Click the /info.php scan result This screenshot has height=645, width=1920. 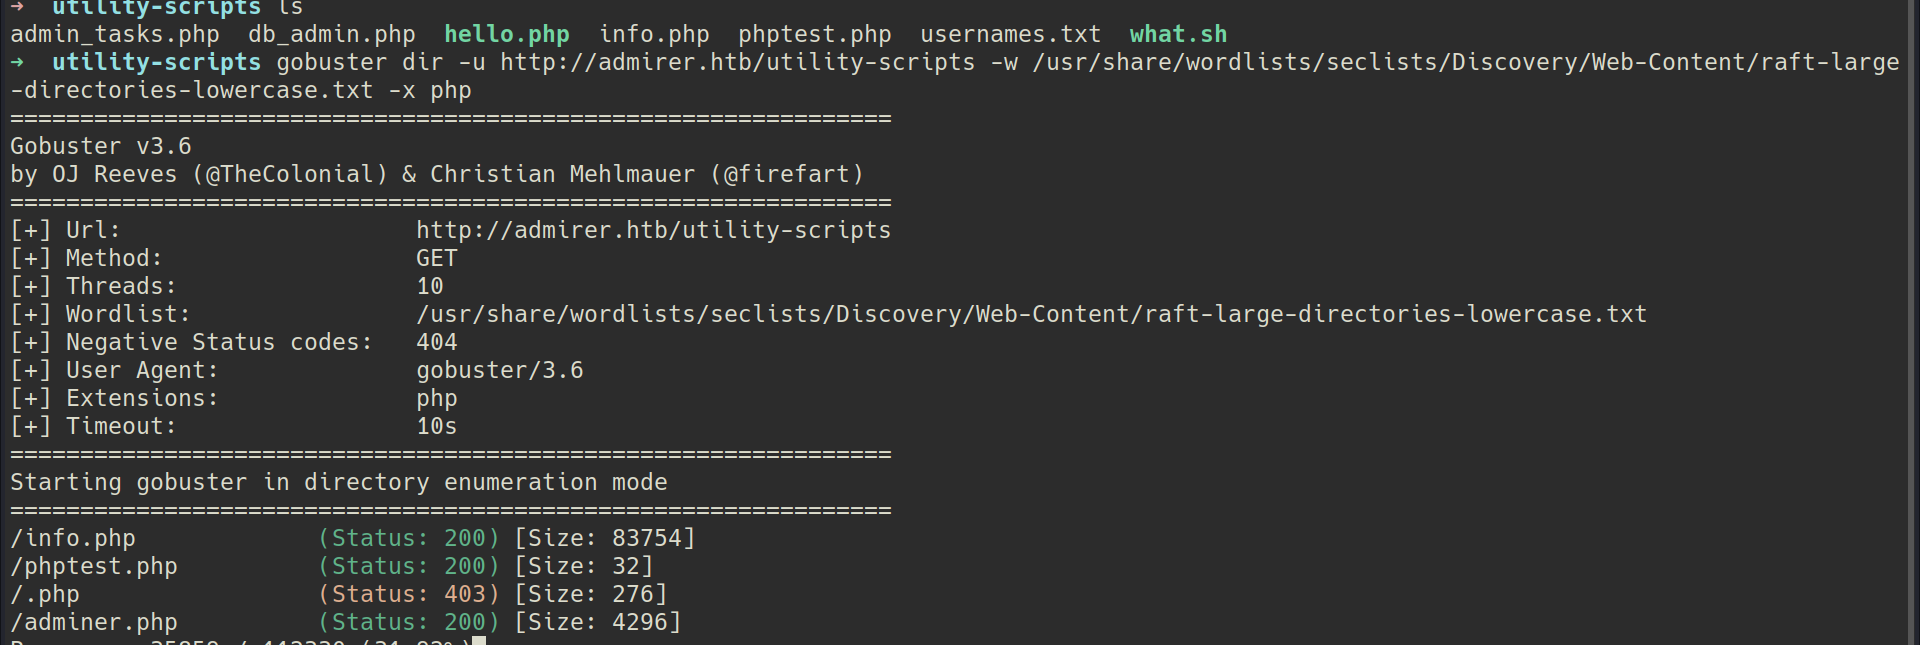tap(73, 539)
